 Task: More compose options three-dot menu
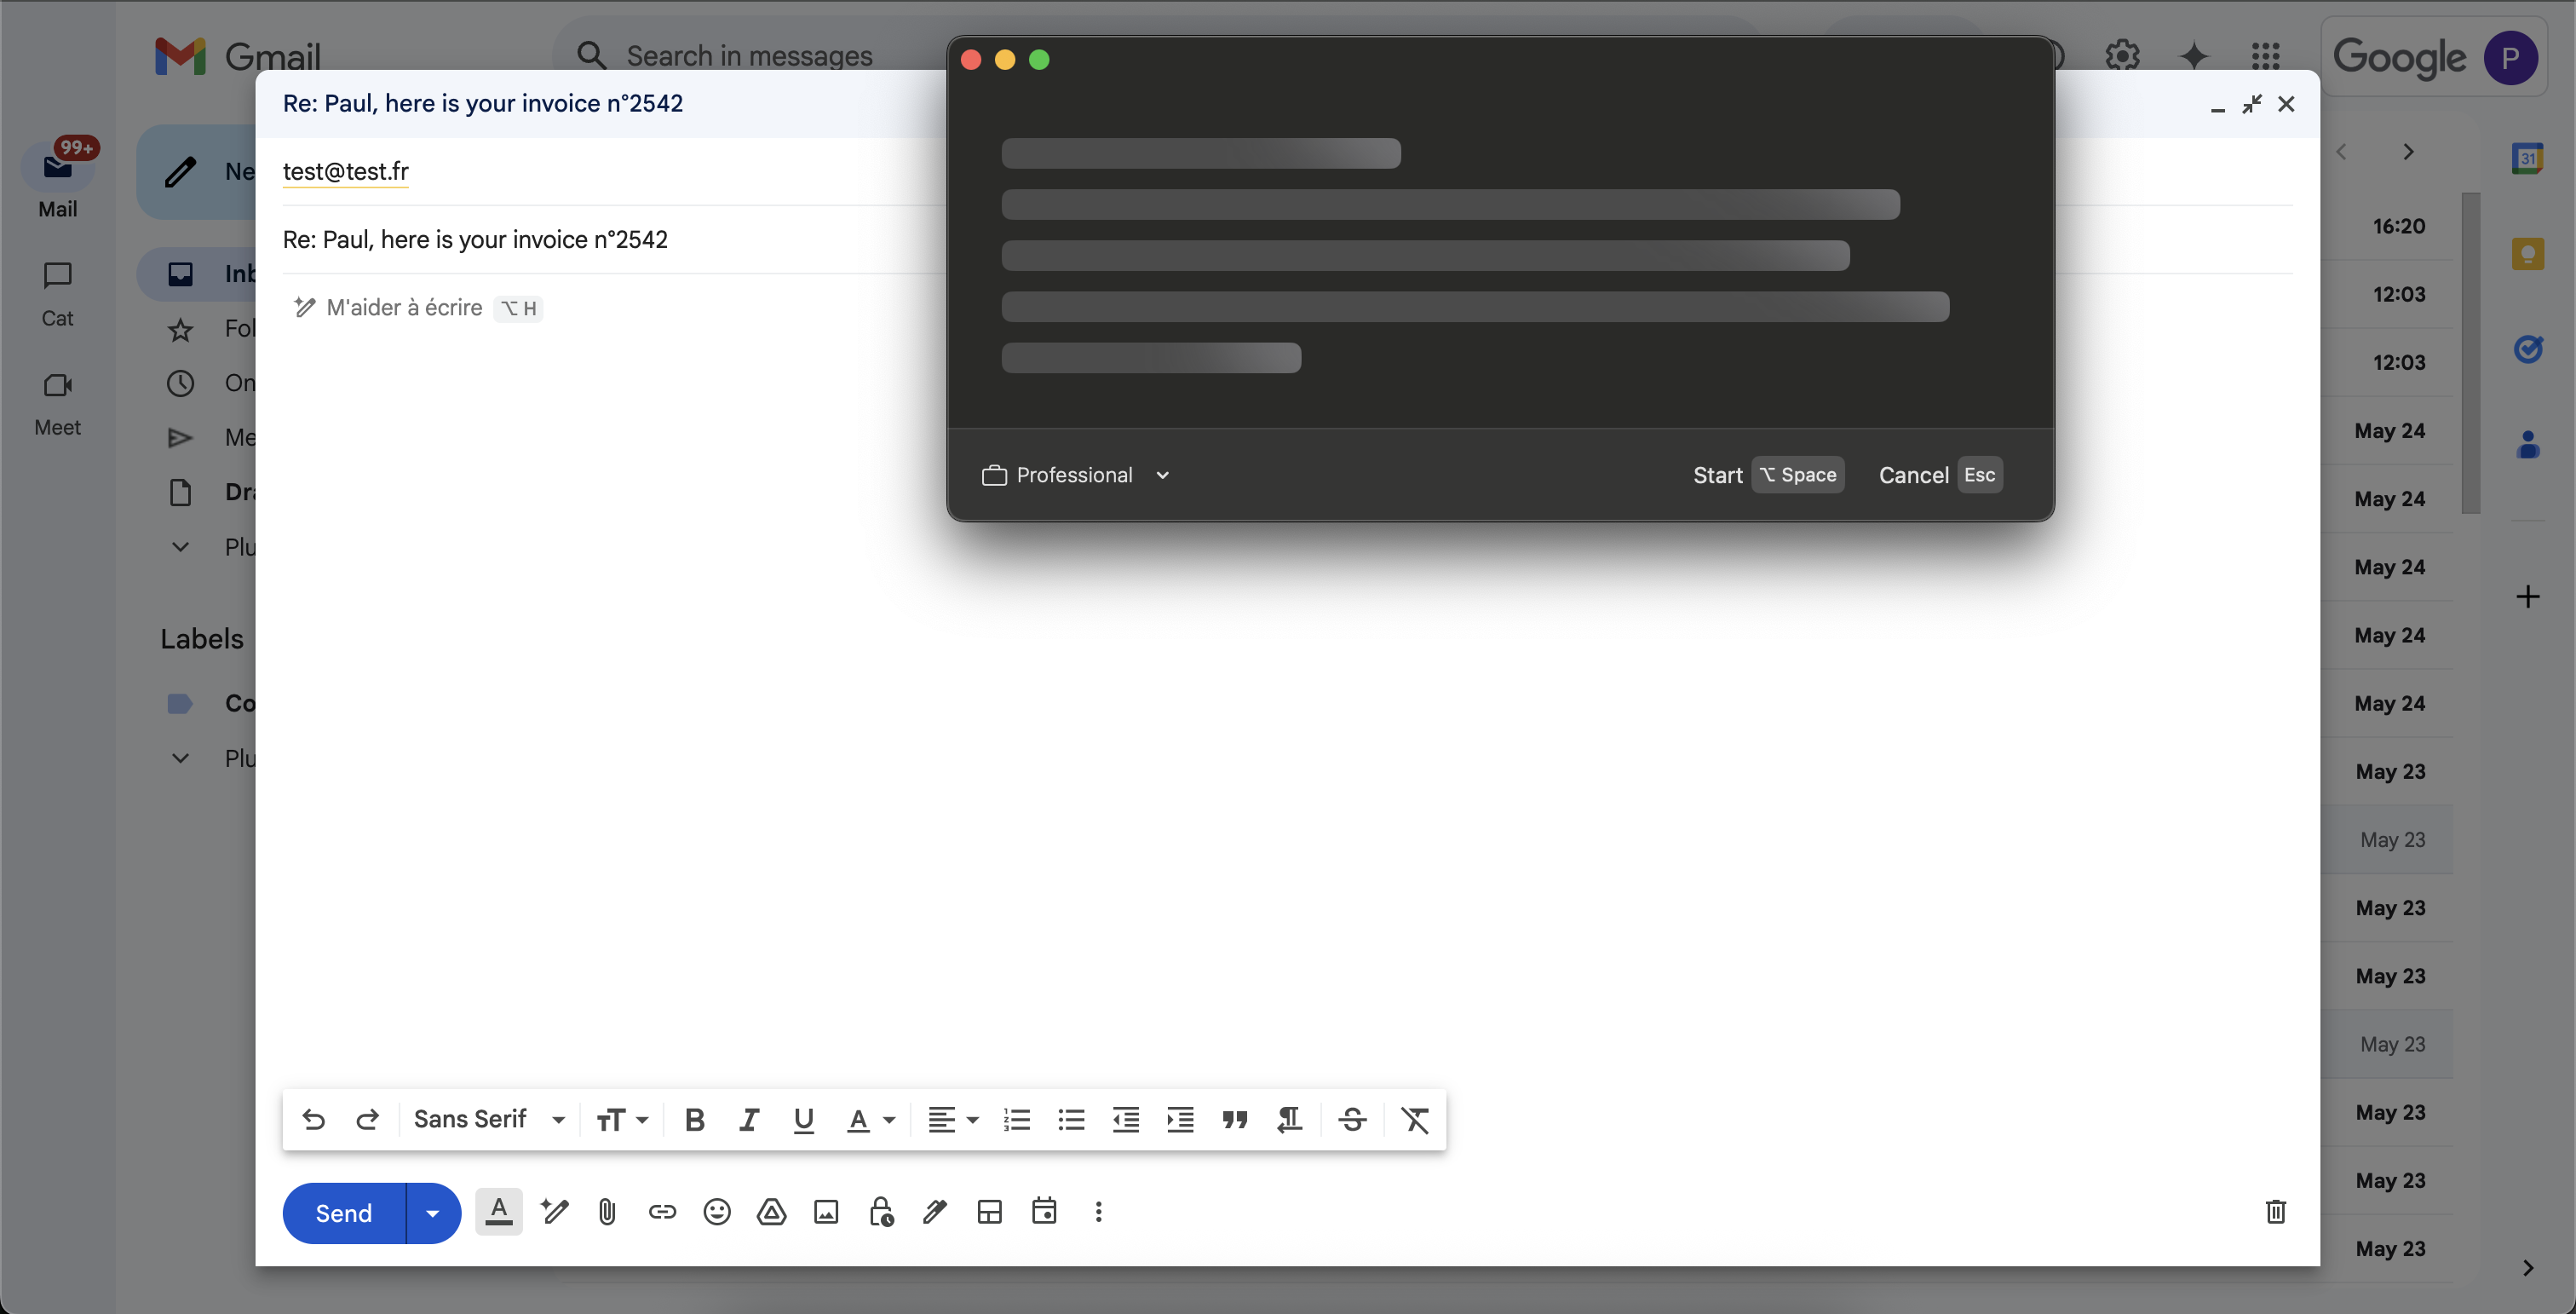click(1098, 1212)
